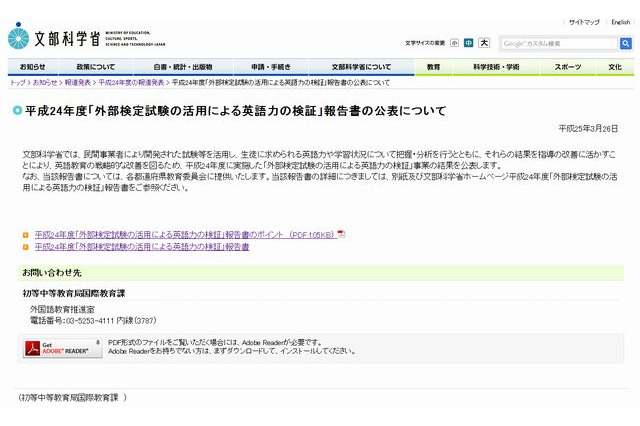The image size is (640, 426).
Task: Click the 文部科学省 logo
Action: click(87, 37)
